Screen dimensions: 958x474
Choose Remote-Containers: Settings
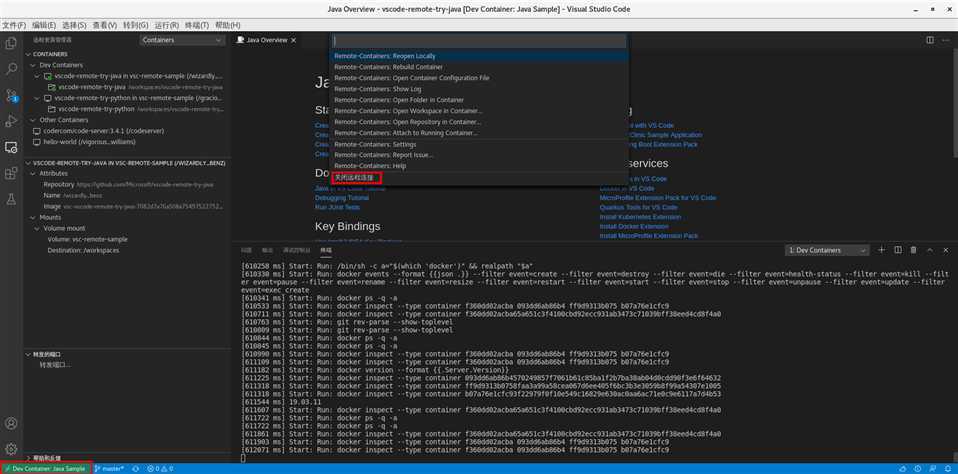point(480,144)
